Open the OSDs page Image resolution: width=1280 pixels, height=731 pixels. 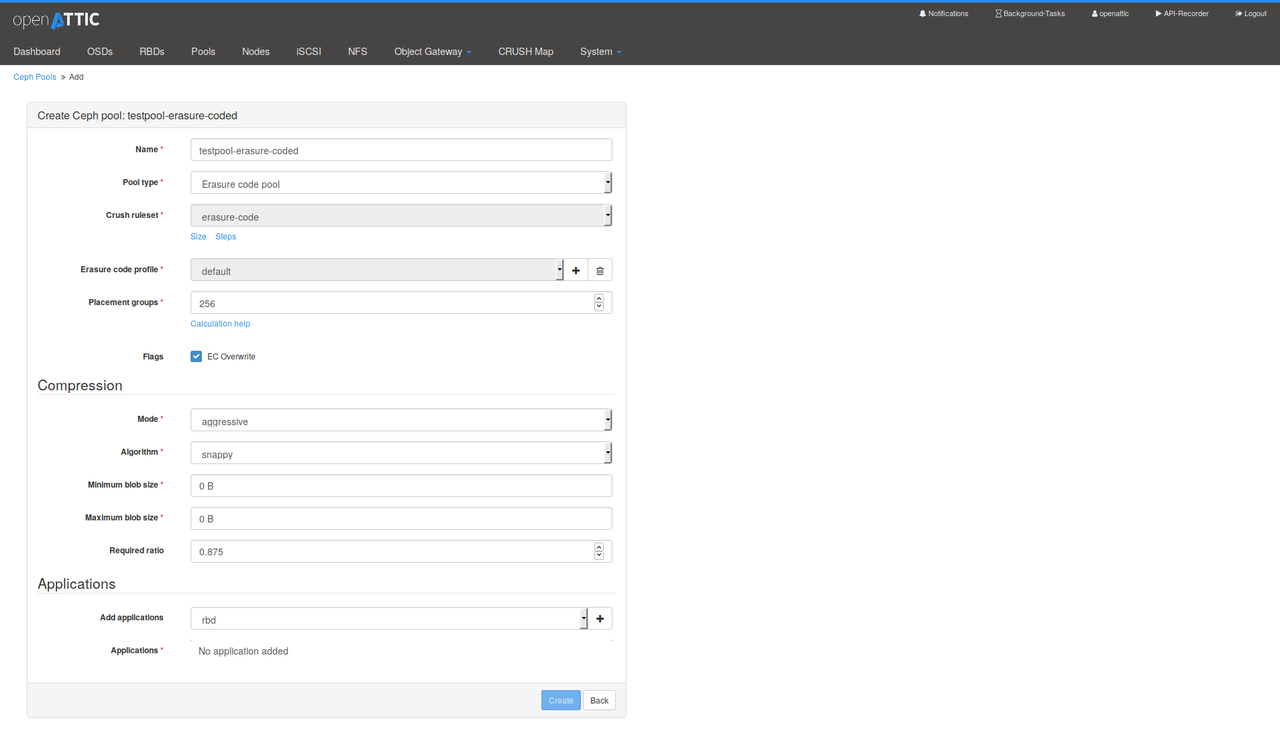(x=100, y=51)
